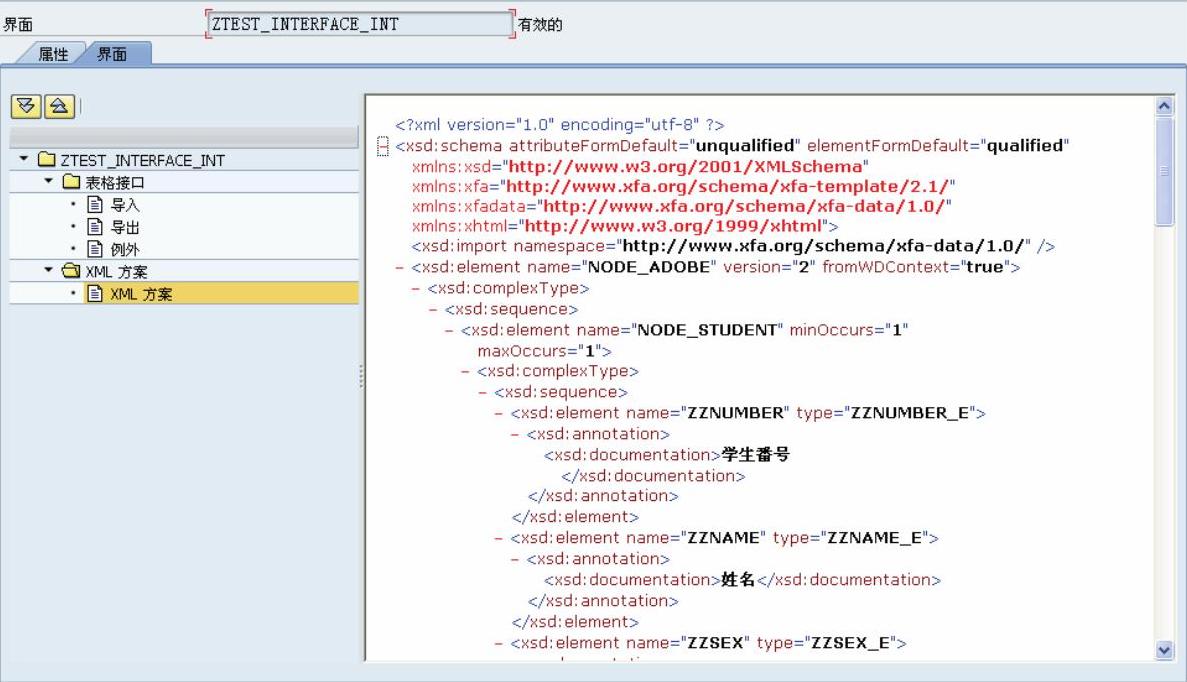Click the xfa-template/2.1 namespace URL
Screen dimensions: 1187x682
pos(727,185)
